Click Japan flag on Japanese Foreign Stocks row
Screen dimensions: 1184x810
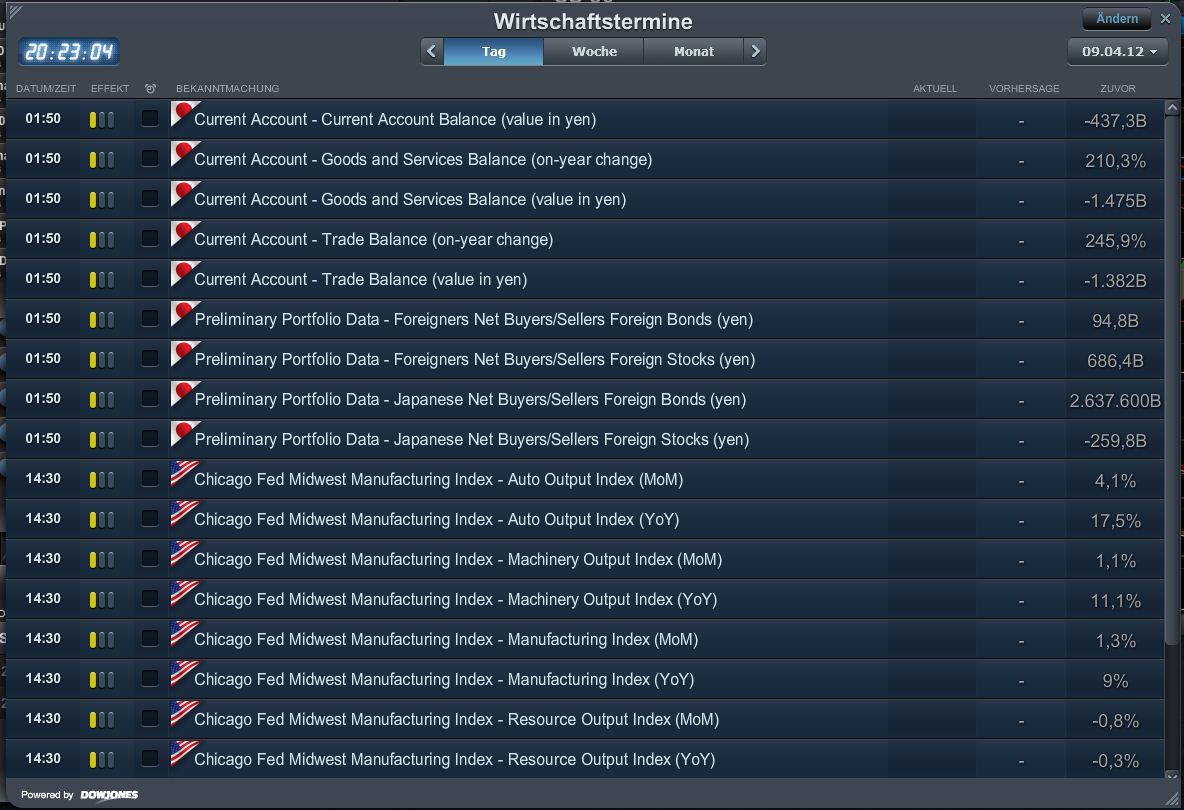[x=185, y=434]
